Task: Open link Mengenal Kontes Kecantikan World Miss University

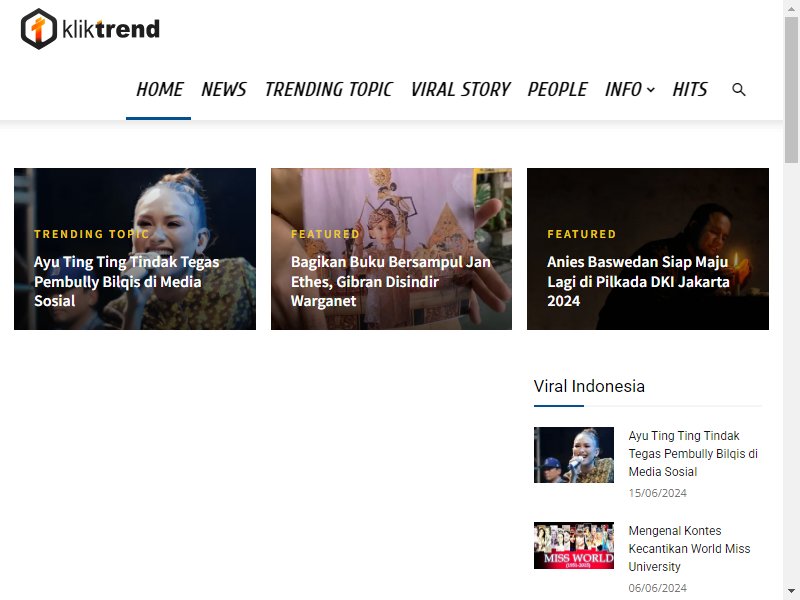Action: [689, 548]
